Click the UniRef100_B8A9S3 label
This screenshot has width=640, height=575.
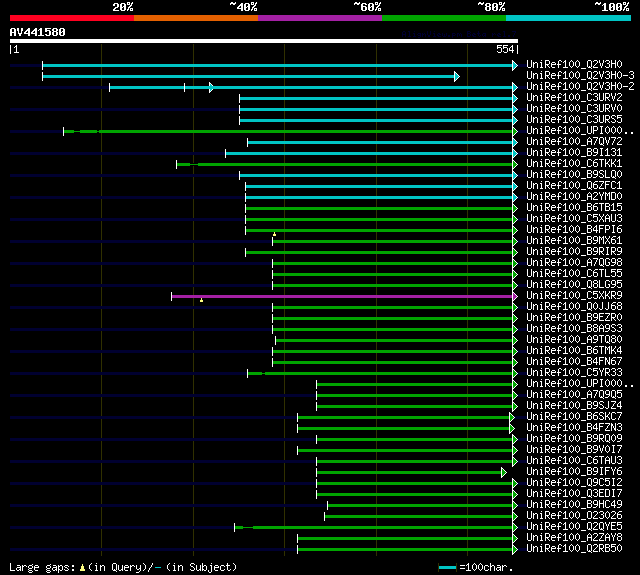(574, 329)
